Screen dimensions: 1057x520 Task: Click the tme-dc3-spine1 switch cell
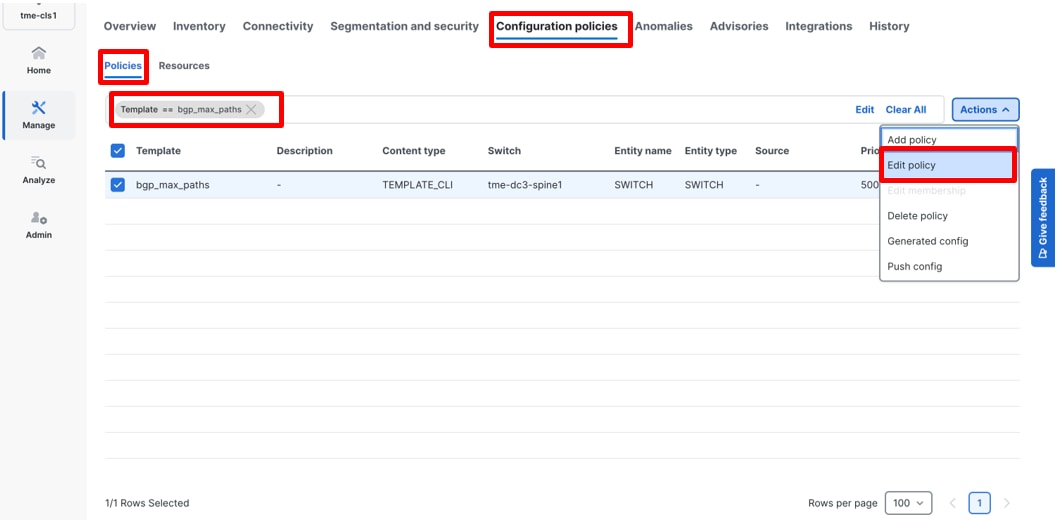(525, 184)
